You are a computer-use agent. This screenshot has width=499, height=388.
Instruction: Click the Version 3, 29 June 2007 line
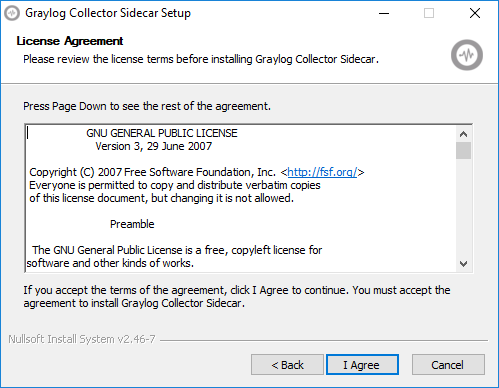[x=154, y=146]
